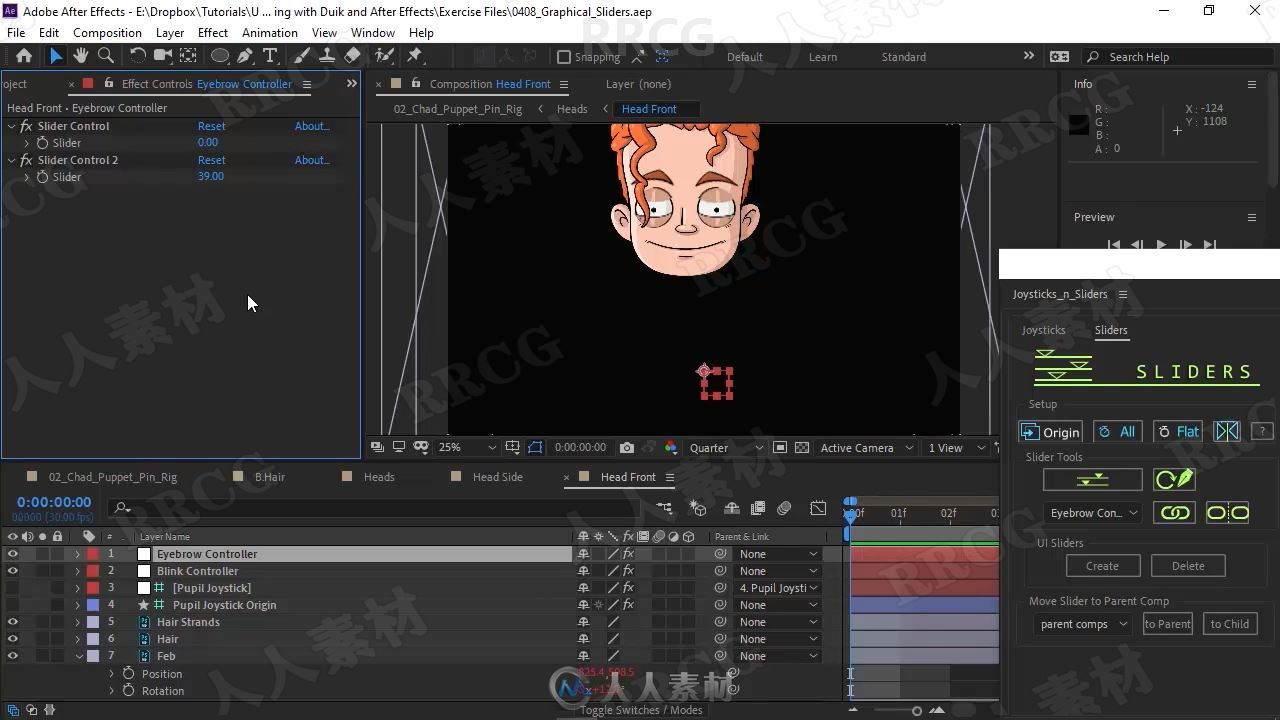1280x720 pixels.
Task: Go to the Home screen icon
Action: (x=24, y=57)
